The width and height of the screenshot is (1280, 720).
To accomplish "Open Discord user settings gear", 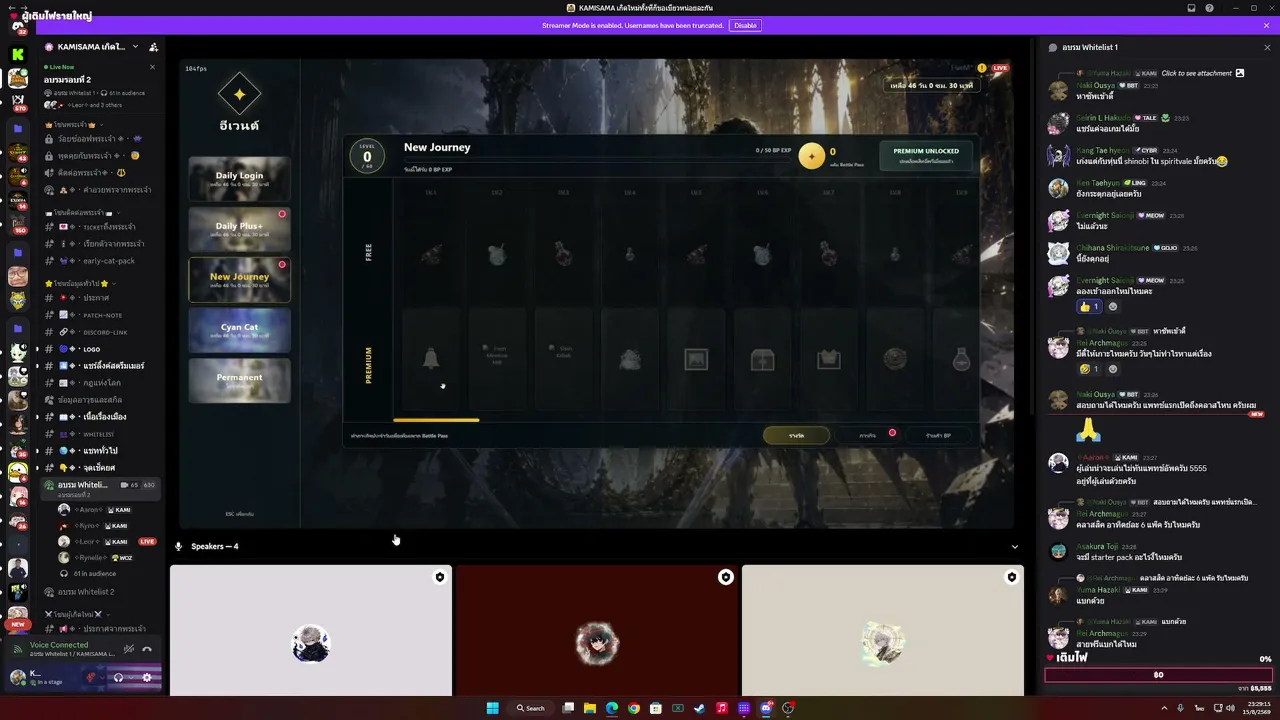I will [x=147, y=677].
